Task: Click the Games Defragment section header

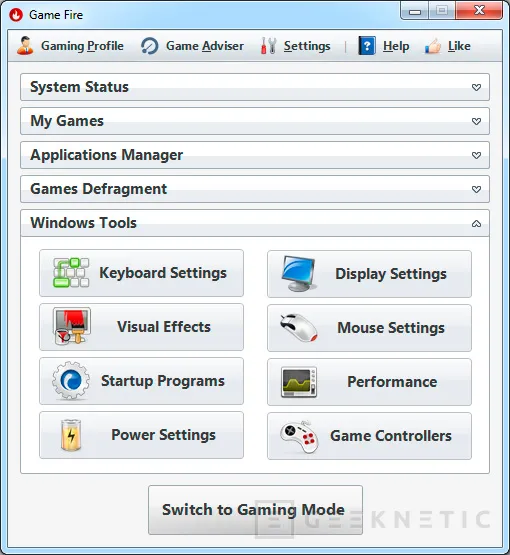Action: (x=255, y=189)
